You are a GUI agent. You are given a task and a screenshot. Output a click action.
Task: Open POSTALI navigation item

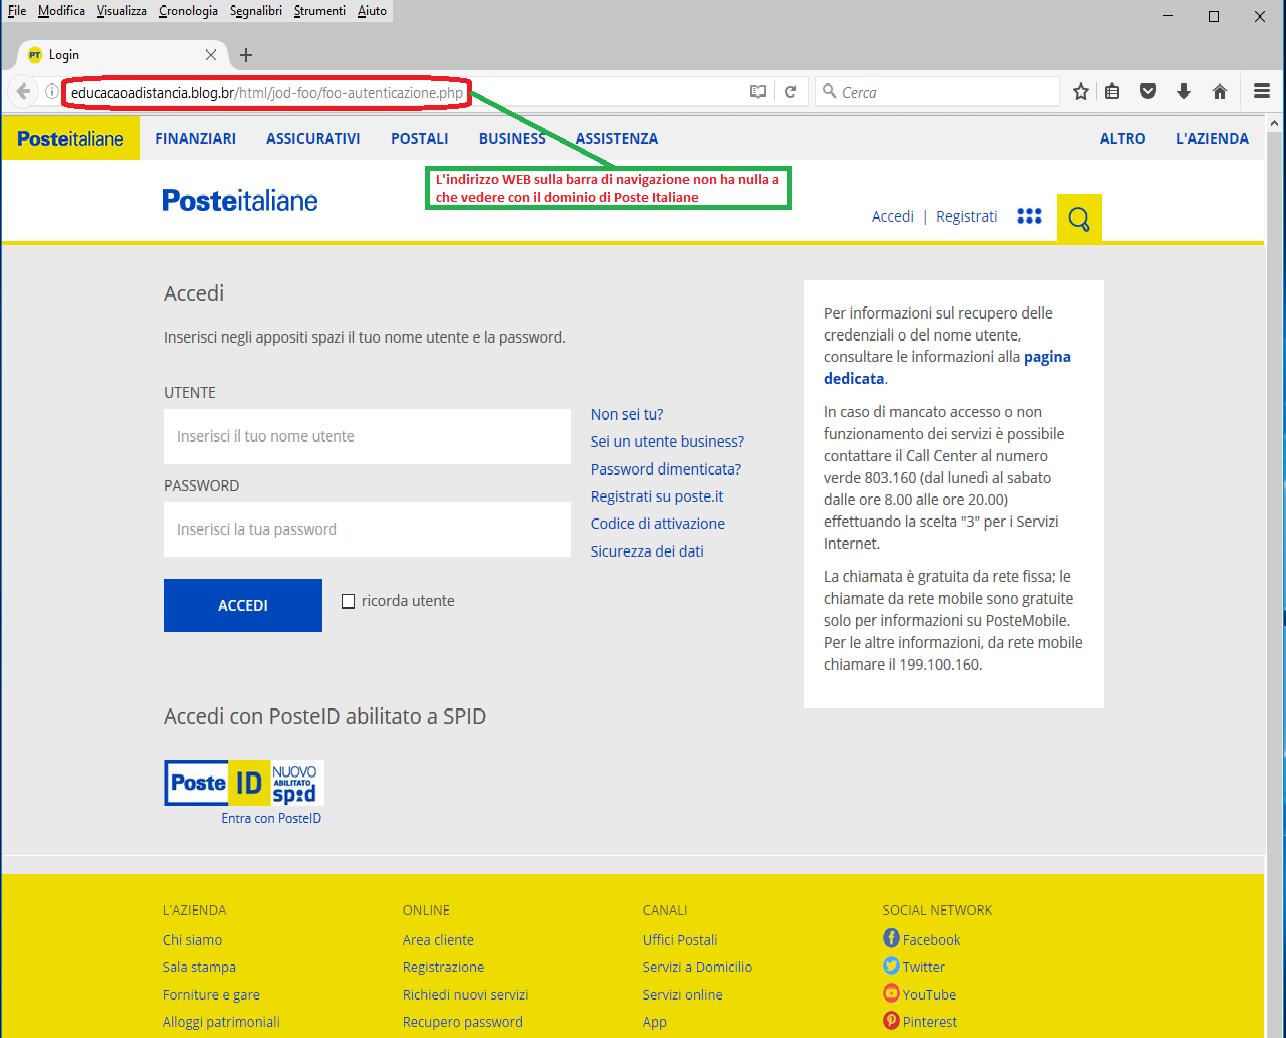[x=420, y=139]
